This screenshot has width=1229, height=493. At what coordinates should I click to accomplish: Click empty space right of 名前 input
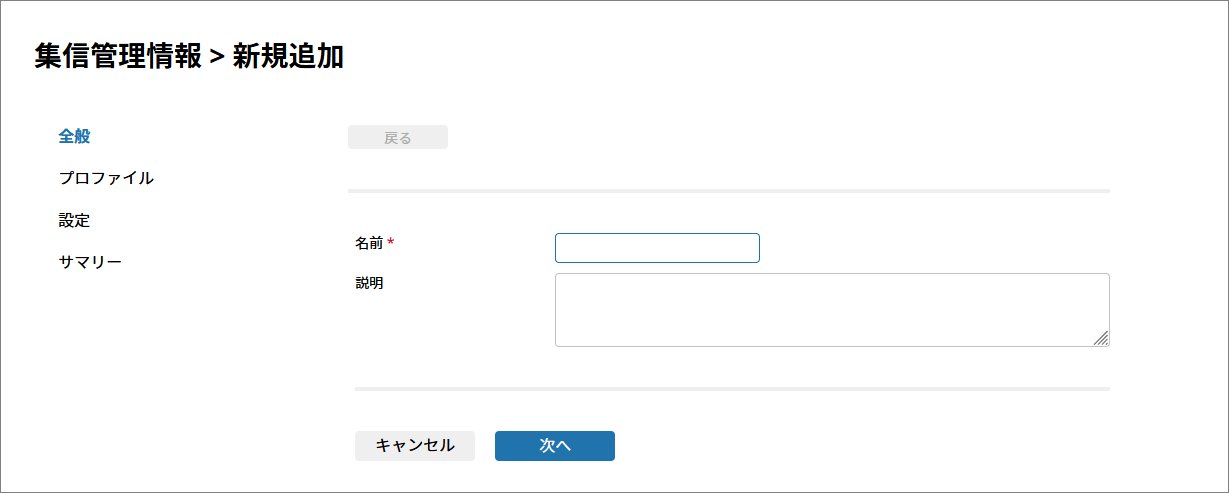pyautogui.click(x=930, y=248)
